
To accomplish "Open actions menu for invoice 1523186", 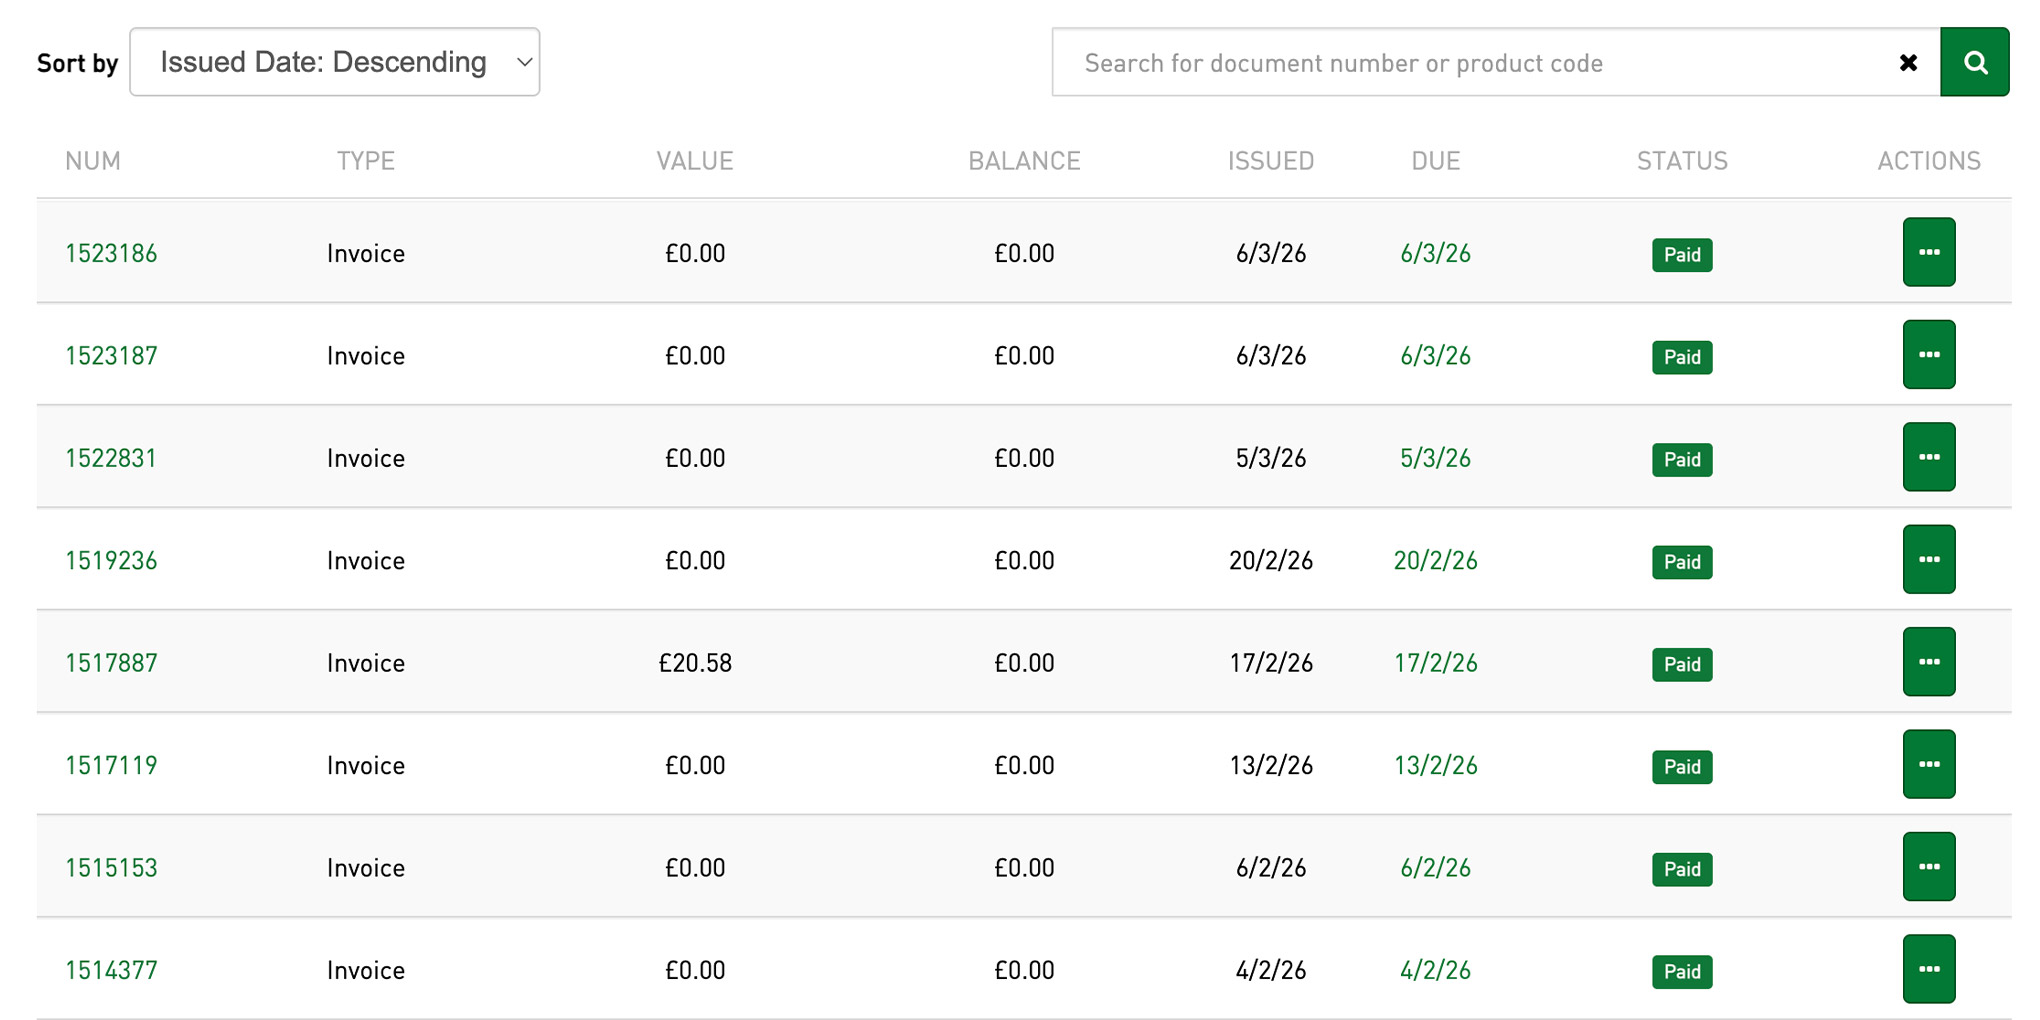I will click(x=1928, y=252).
